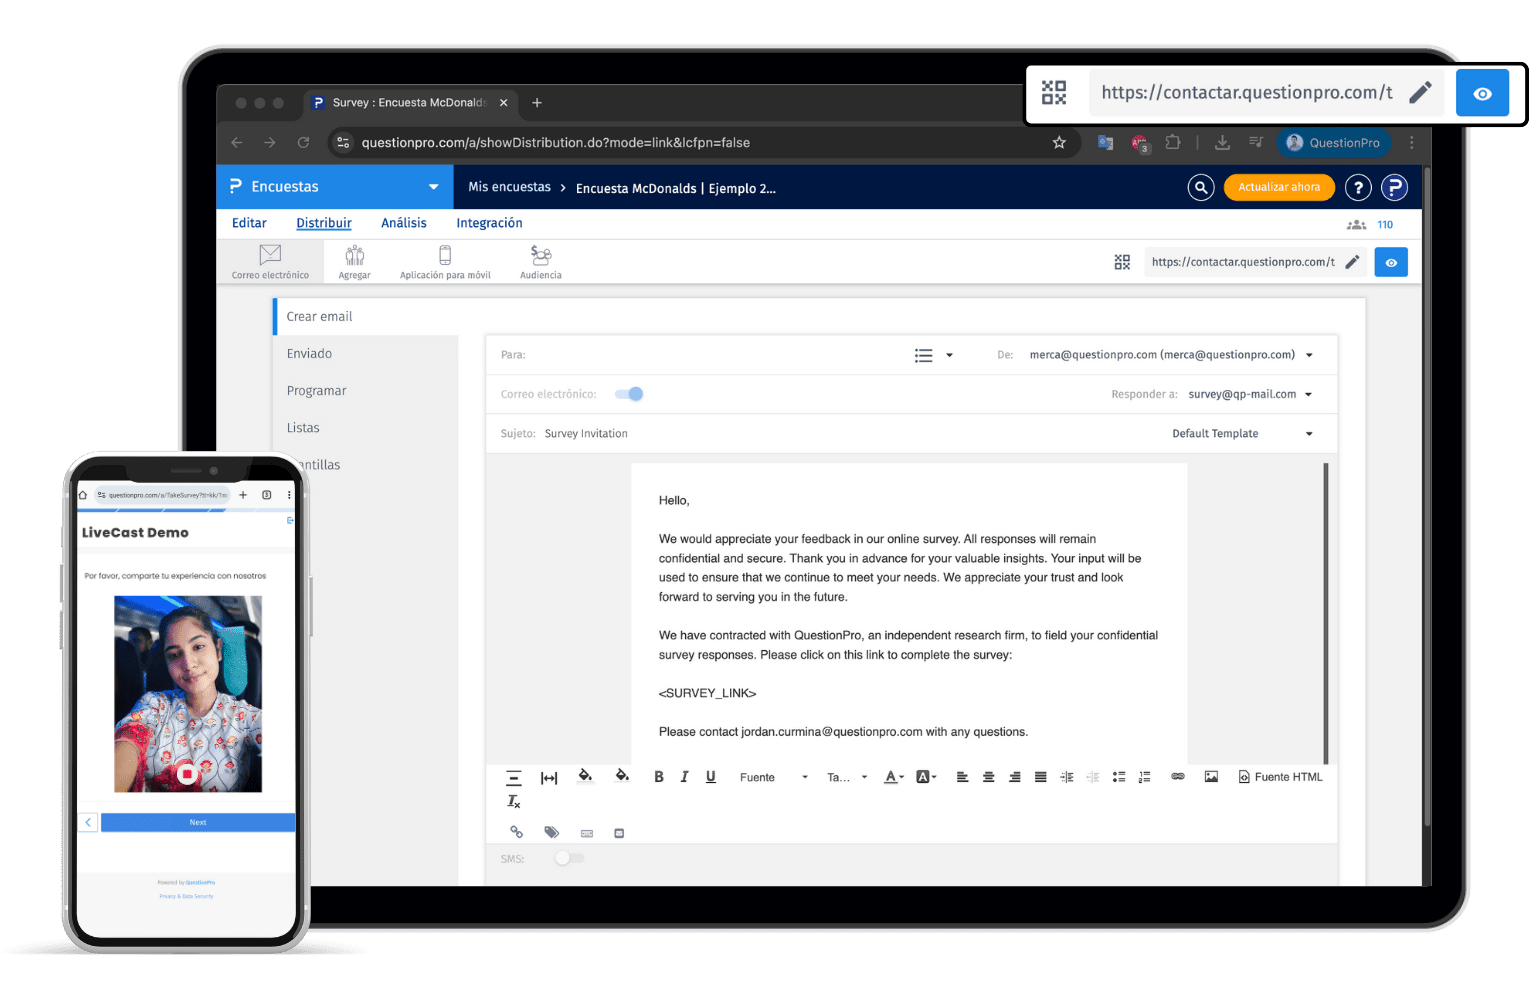Open the Fuente HTML source view
1530x995 pixels.
pyautogui.click(x=1280, y=777)
